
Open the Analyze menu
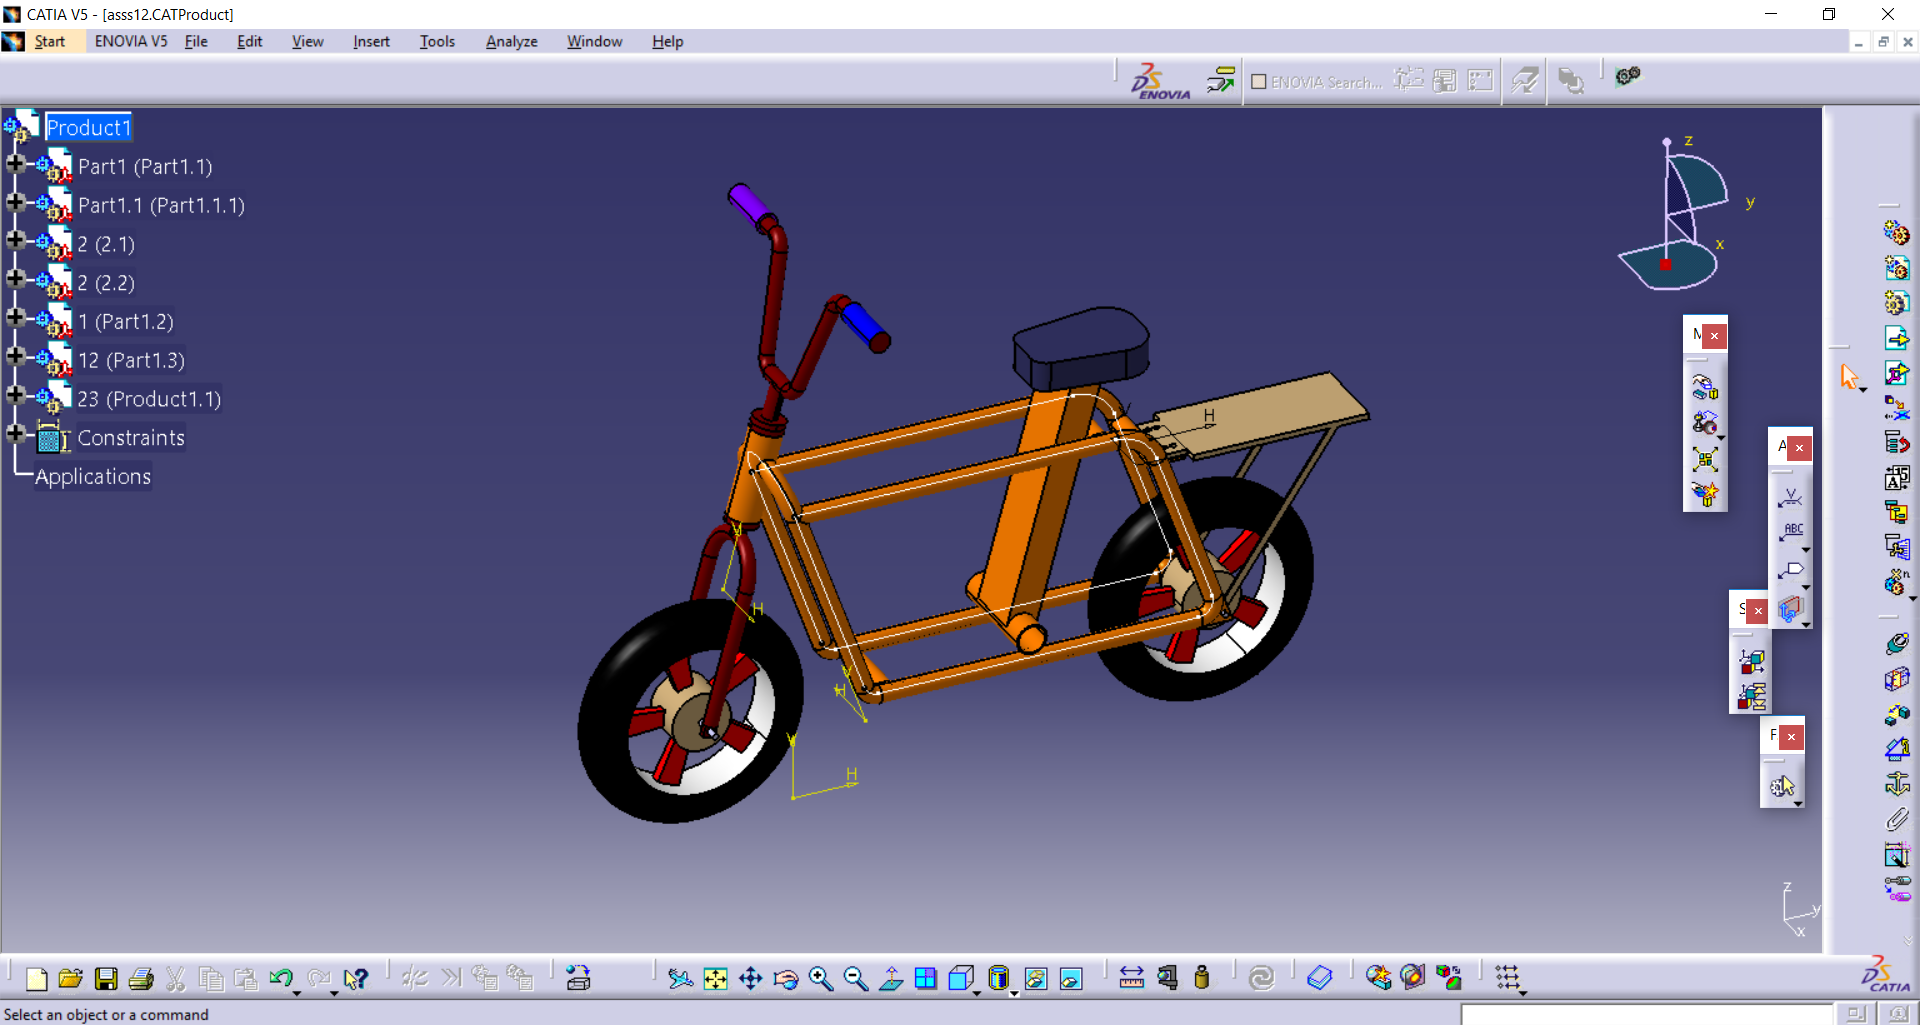(x=511, y=41)
